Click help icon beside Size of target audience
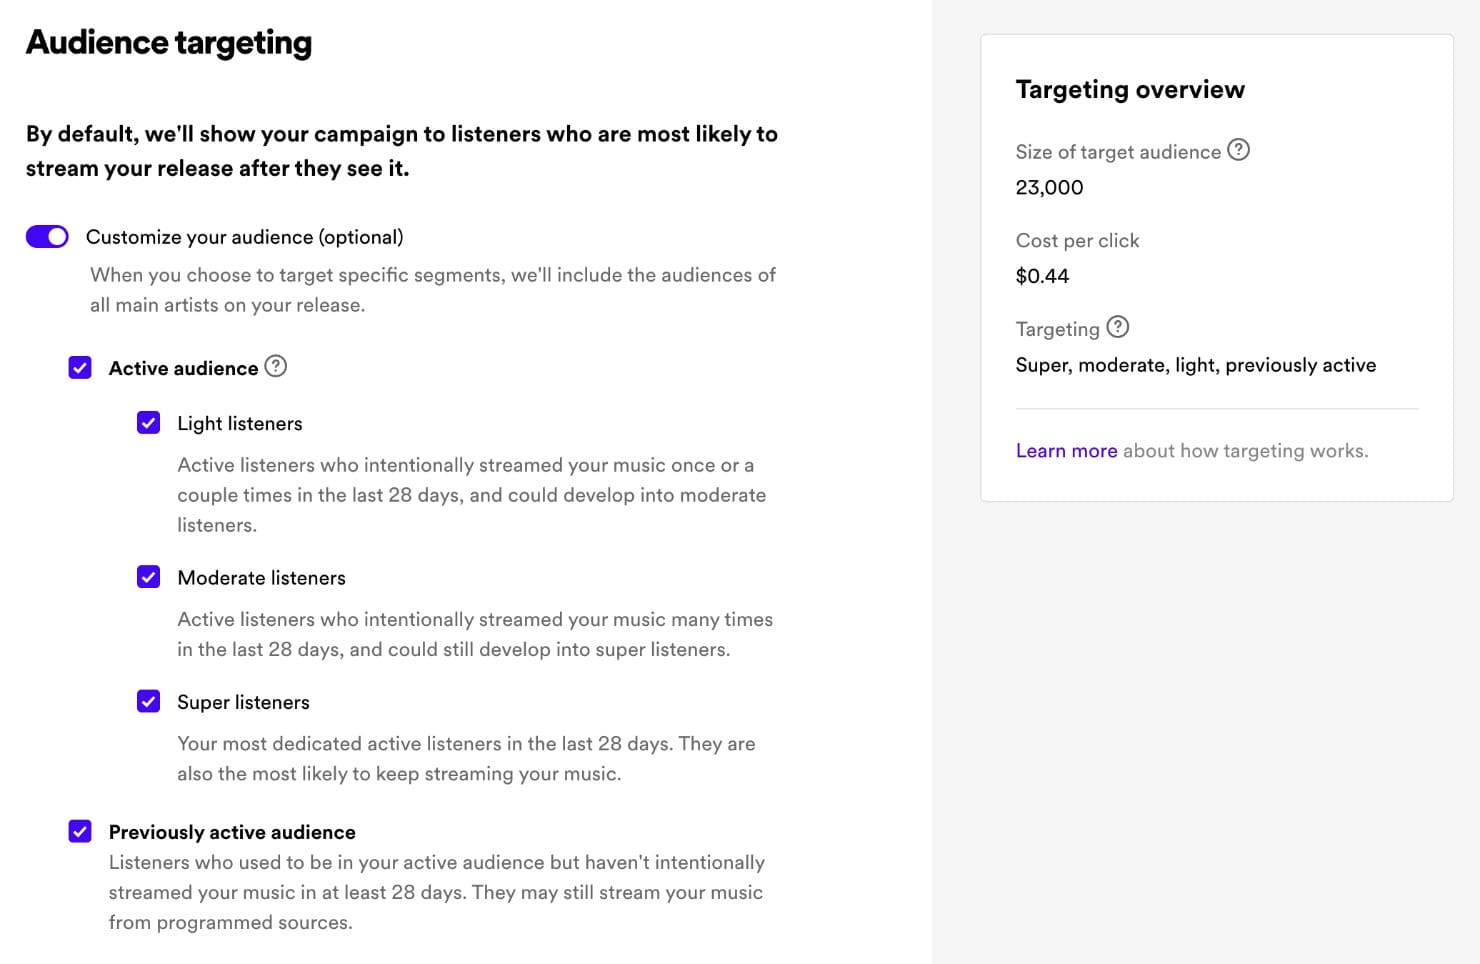The width and height of the screenshot is (1480, 964). pyautogui.click(x=1238, y=150)
